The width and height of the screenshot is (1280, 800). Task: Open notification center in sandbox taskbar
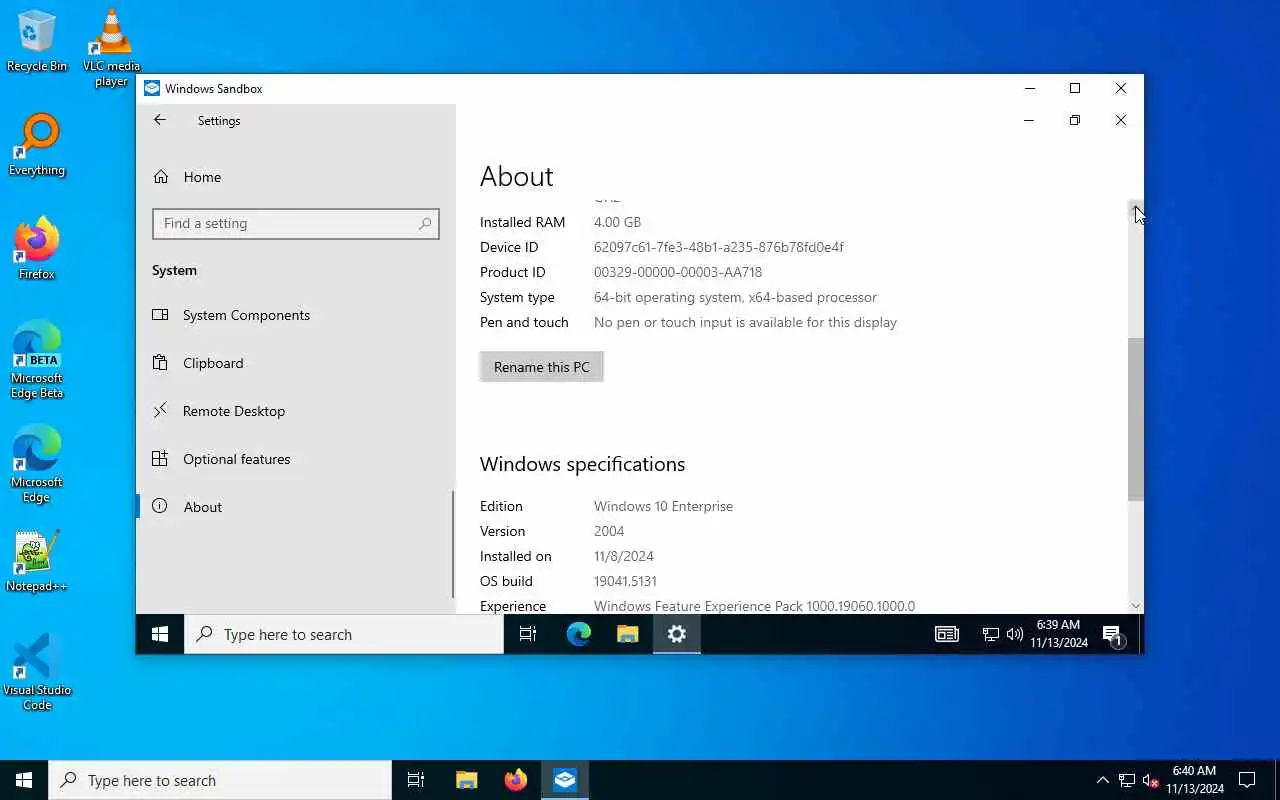[1113, 634]
